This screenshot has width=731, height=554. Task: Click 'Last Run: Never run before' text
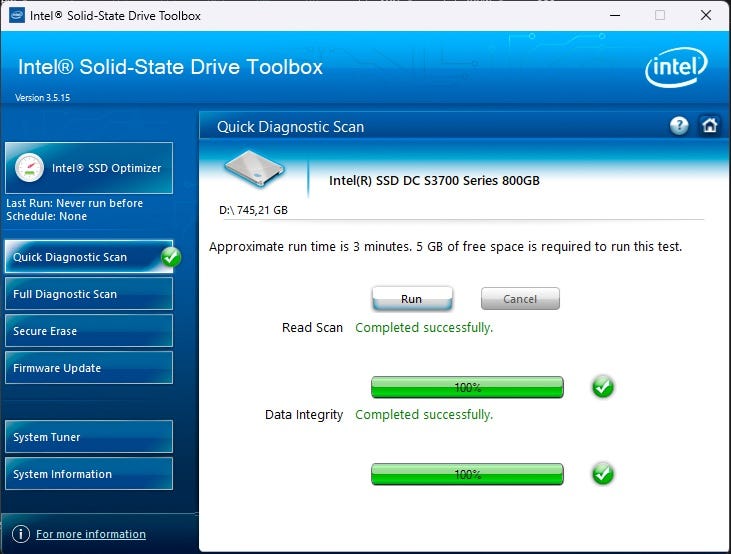(75, 203)
